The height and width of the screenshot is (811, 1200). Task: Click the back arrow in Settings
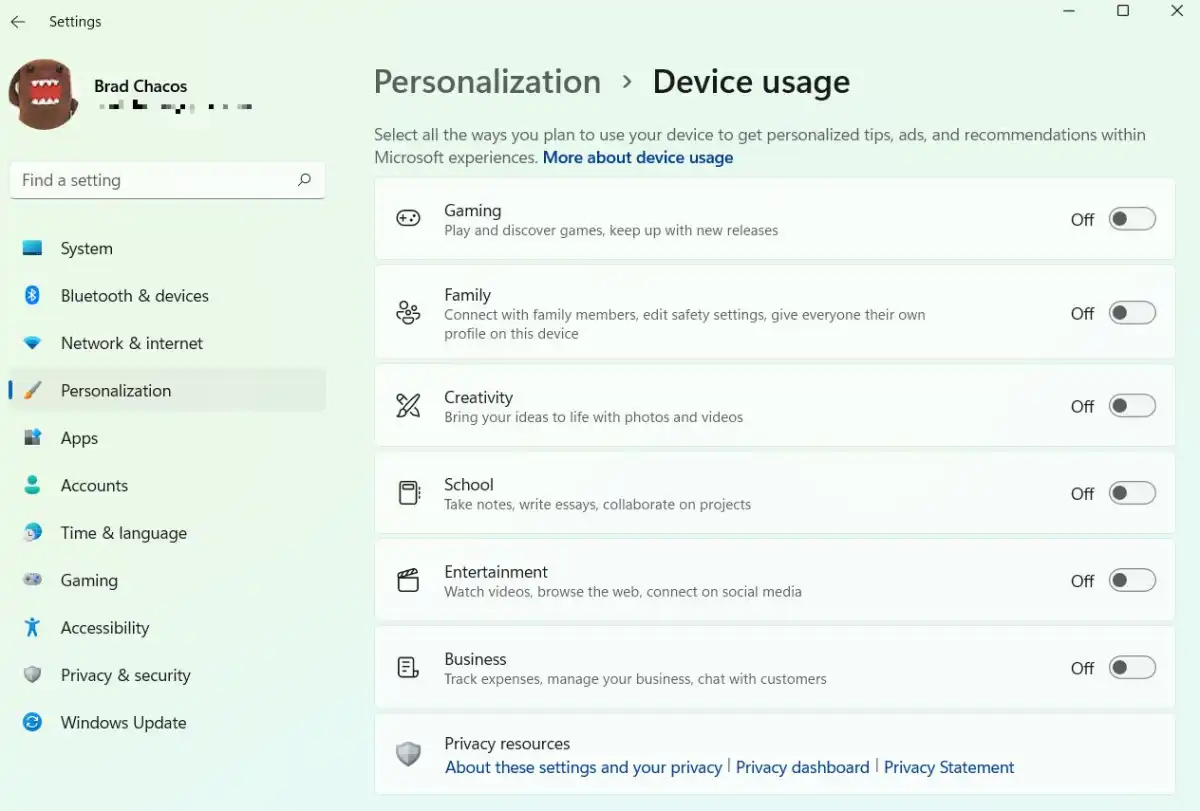[x=18, y=22]
